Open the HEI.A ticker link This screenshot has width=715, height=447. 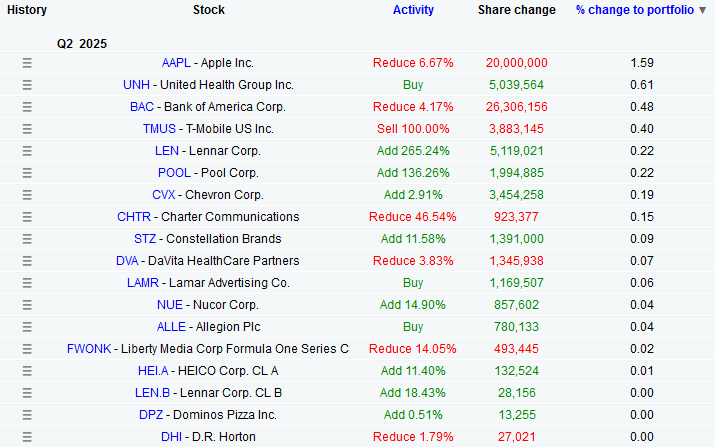(x=153, y=371)
